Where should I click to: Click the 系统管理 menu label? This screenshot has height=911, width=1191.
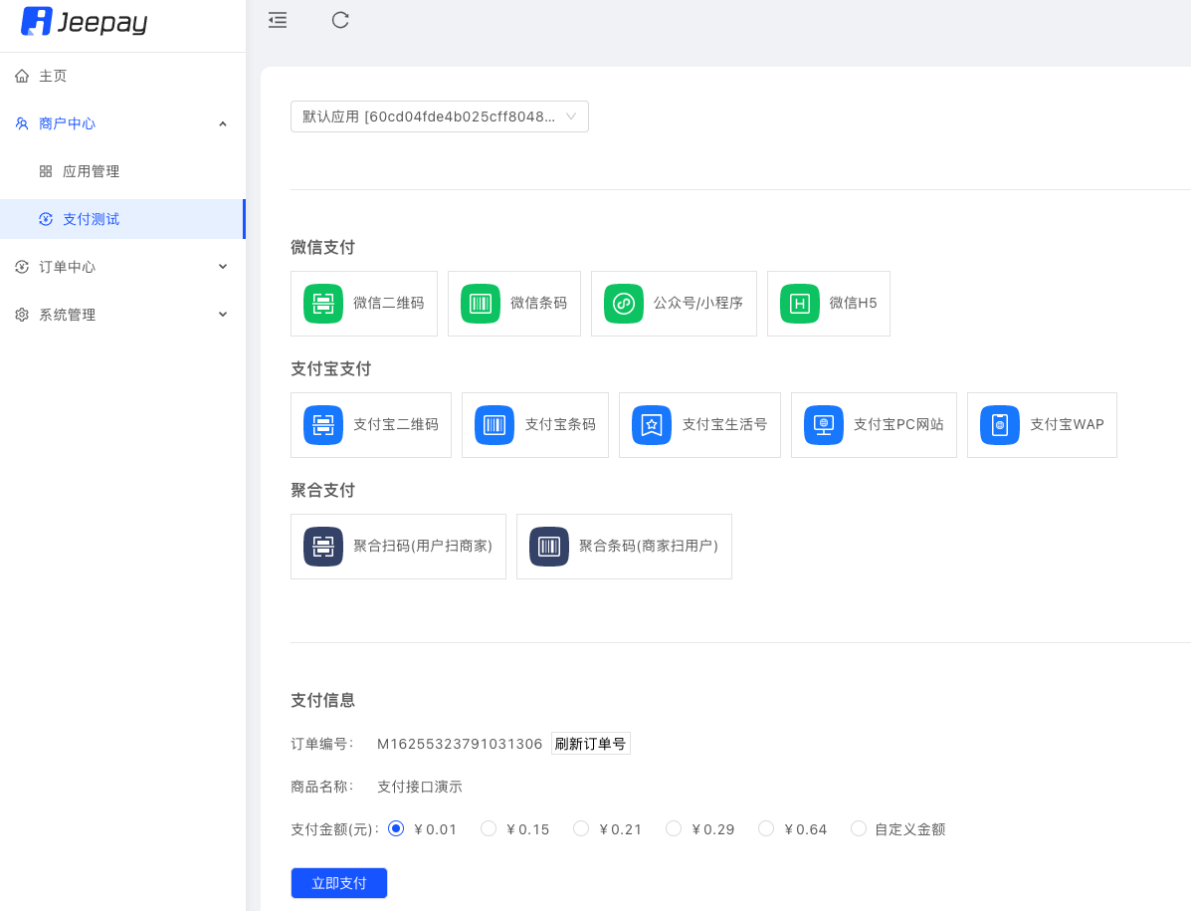point(67,315)
